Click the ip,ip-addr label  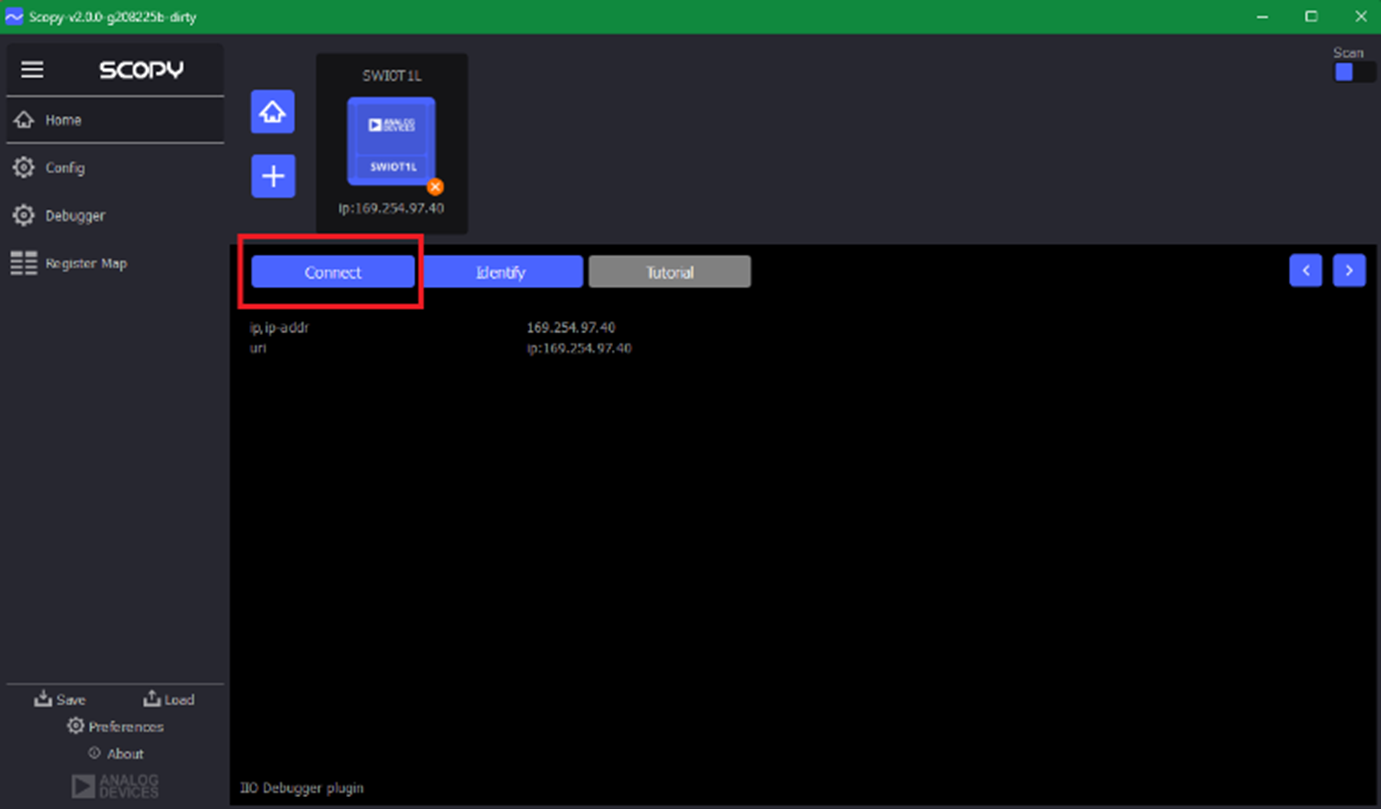pos(279,327)
